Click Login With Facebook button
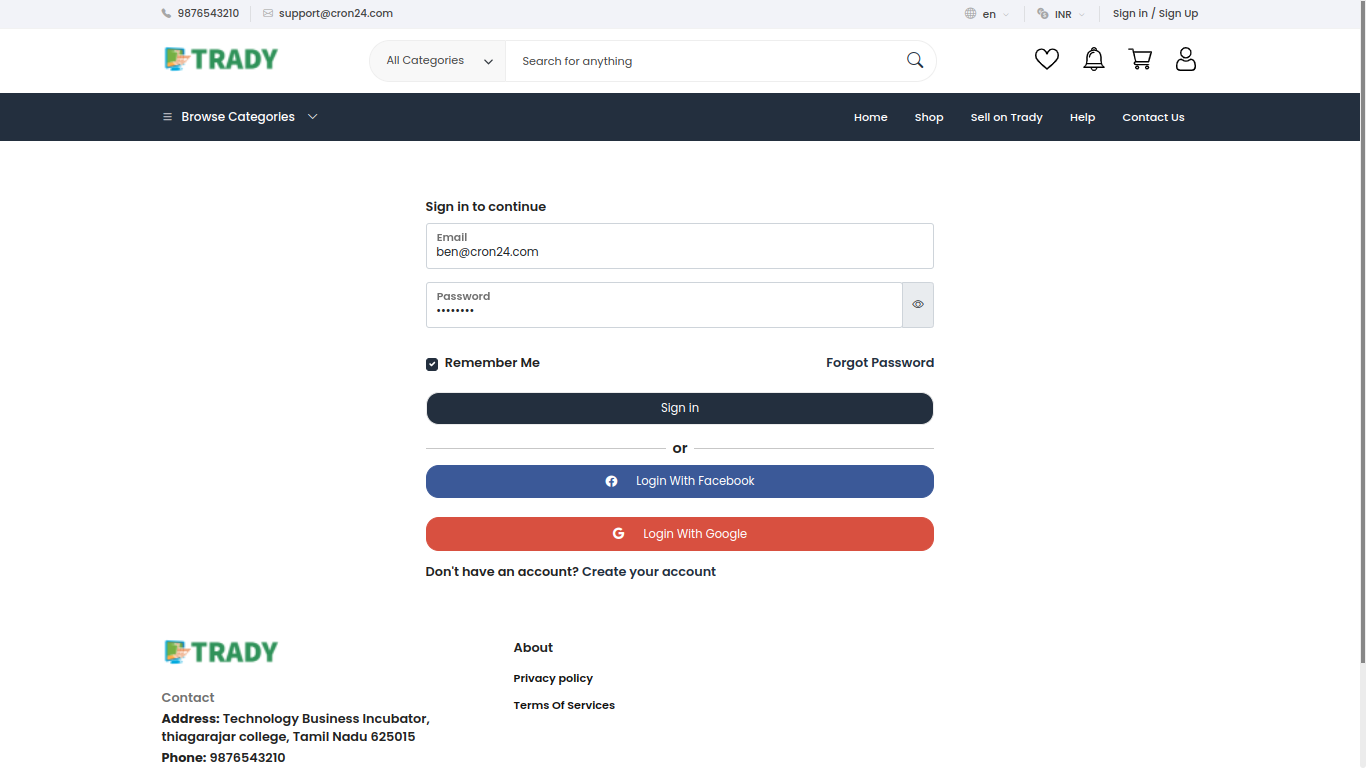This screenshot has width=1366, height=768. (679, 481)
